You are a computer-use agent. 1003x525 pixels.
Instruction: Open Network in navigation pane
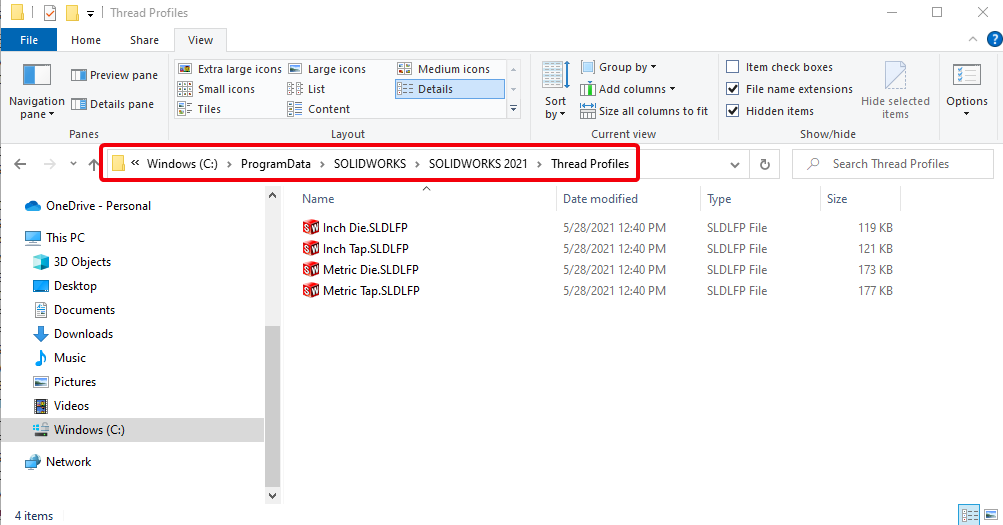(x=58, y=462)
